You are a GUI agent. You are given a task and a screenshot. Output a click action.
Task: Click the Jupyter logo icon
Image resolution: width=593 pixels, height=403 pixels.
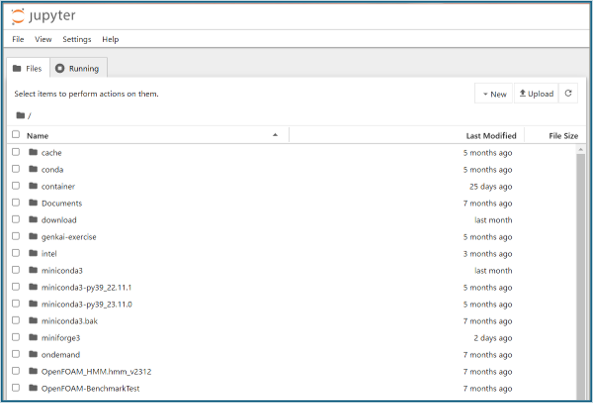[x=17, y=16]
